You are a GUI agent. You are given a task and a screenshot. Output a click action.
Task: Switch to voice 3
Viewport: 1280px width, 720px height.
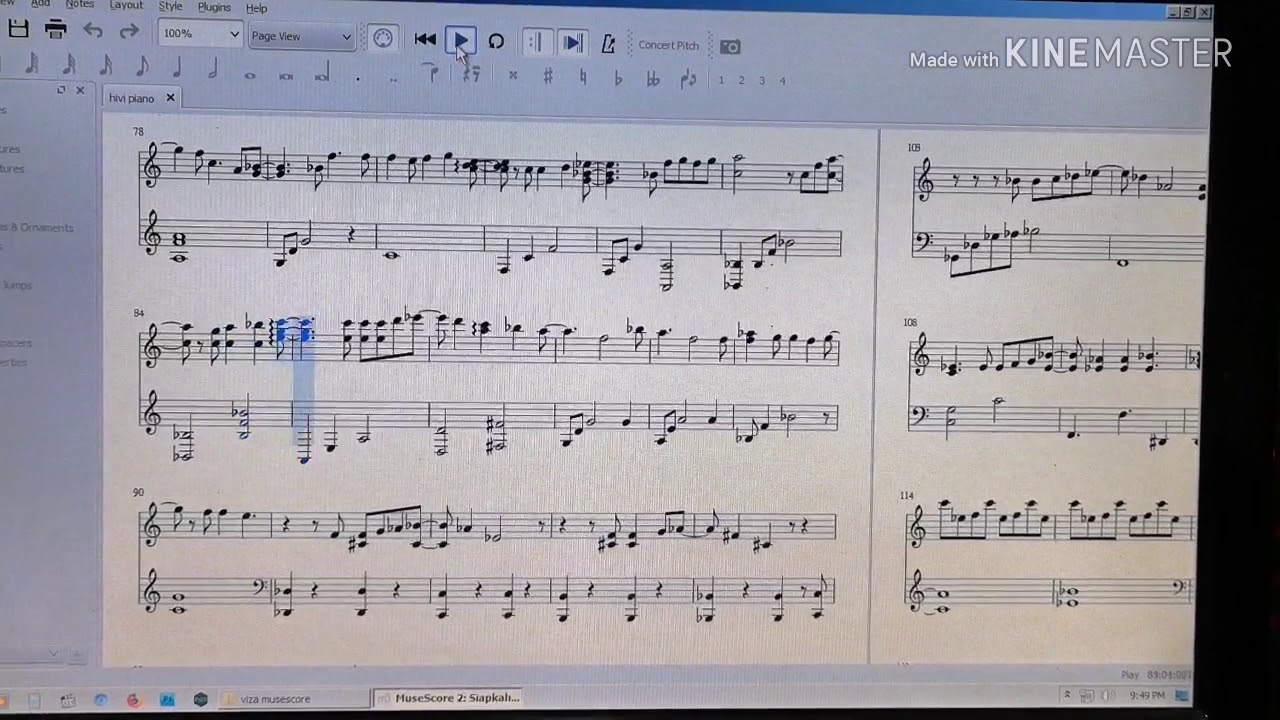click(x=762, y=80)
